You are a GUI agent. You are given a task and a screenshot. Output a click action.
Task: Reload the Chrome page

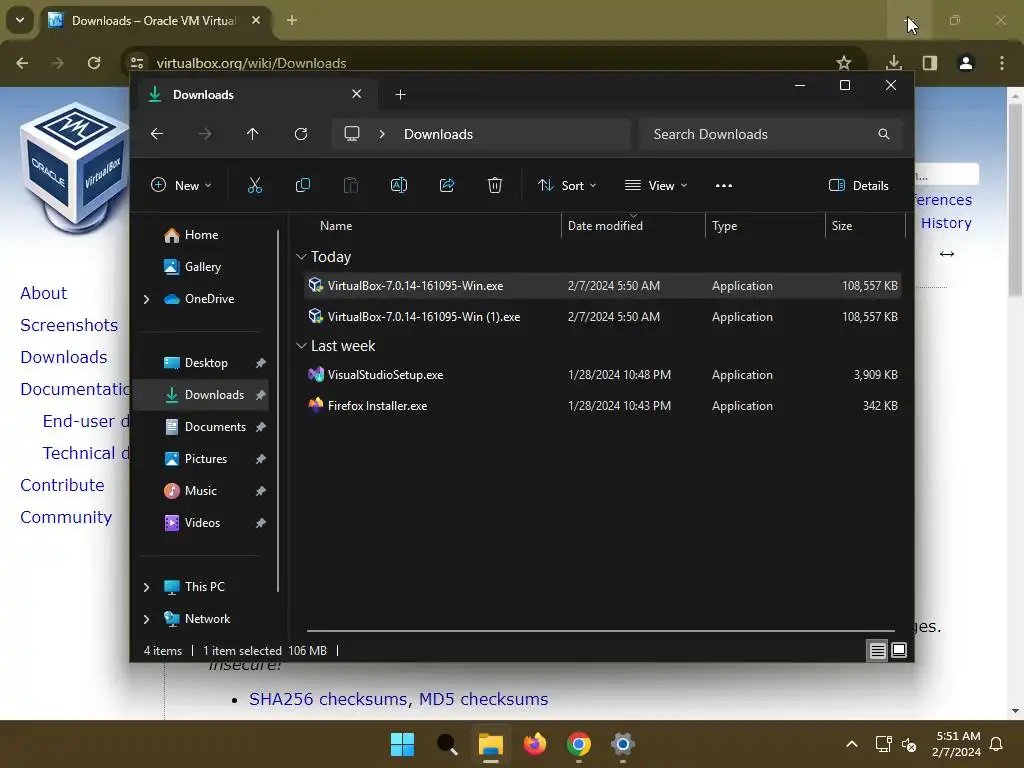tap(94, 63)
